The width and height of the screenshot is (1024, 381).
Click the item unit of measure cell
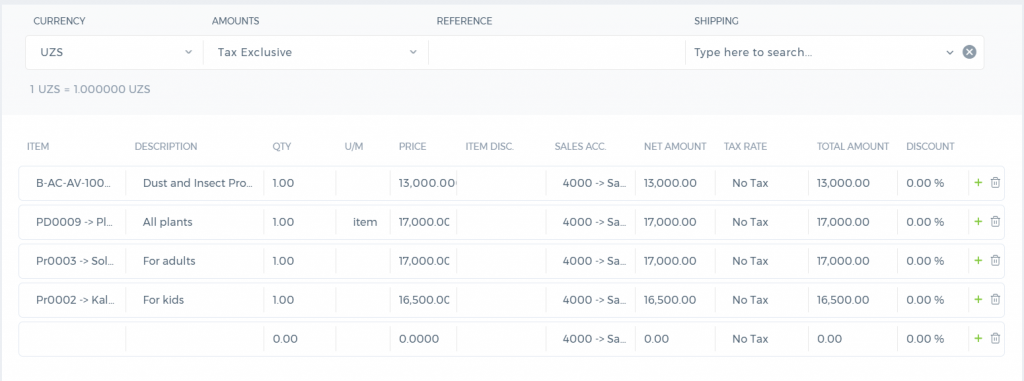pyautogui.click(x=363, y=222)
